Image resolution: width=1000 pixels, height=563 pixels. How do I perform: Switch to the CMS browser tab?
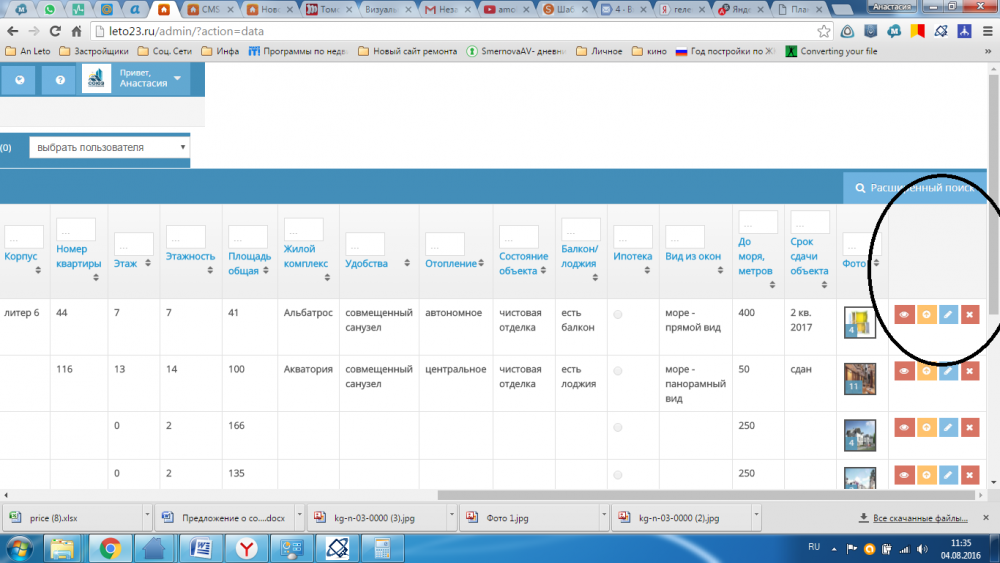(x=210, y=10)
